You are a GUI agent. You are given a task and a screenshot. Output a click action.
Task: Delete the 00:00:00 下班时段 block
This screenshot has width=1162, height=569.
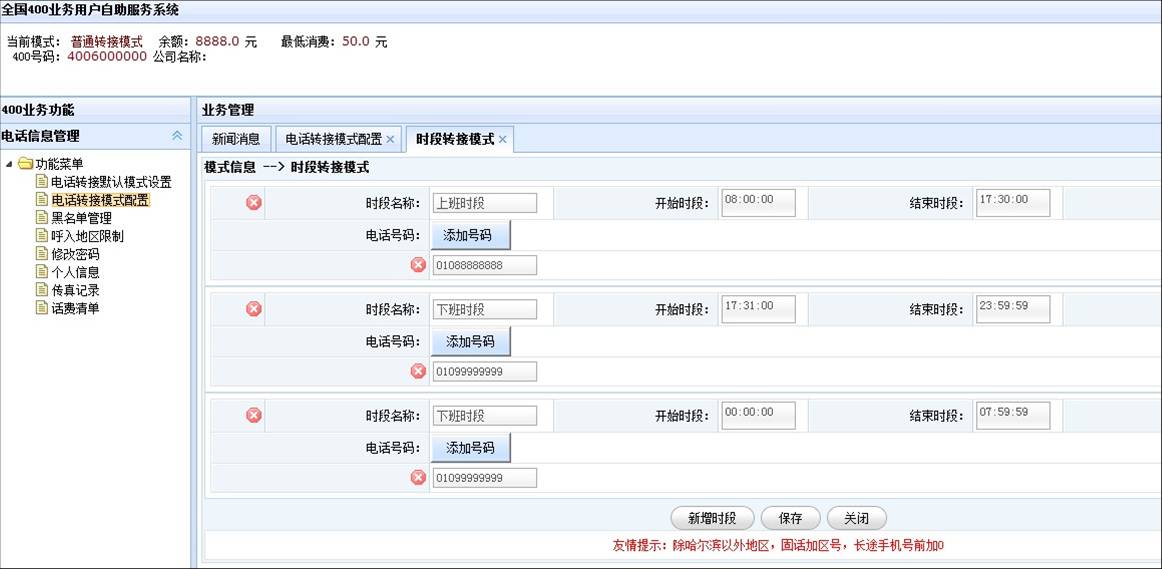point(253,415)
